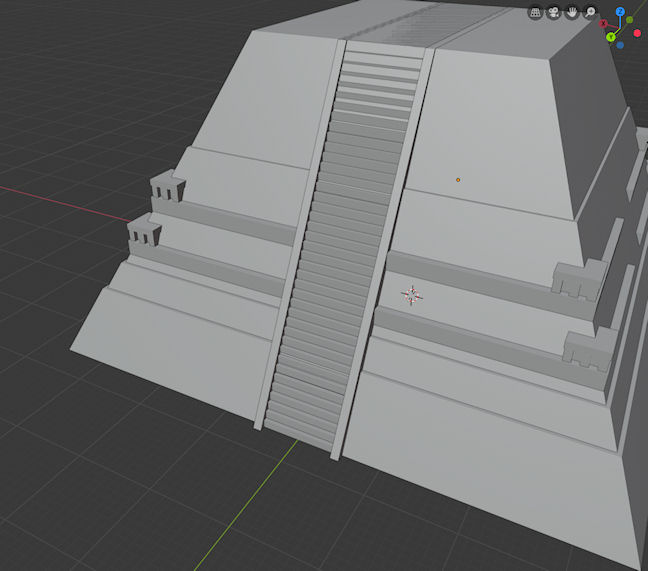
Task: Click the unlabeled green negative Y gizmo dot
Action: pos(629,19)
